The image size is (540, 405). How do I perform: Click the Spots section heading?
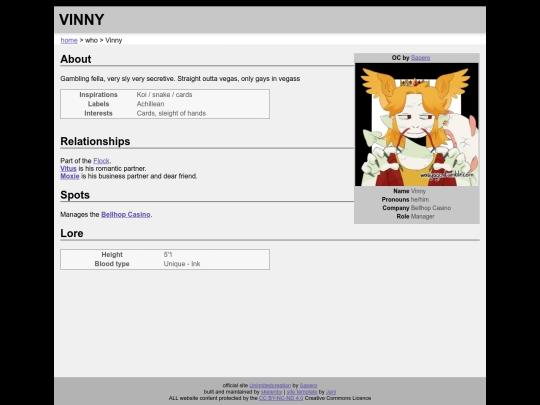pyautogui.click(x=75, y=195)
